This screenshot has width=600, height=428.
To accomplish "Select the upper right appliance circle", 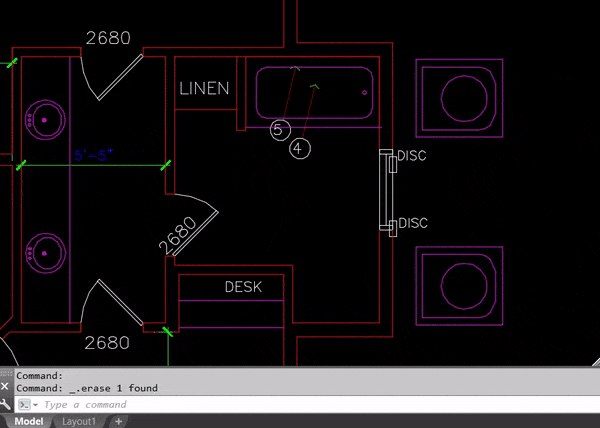I will tap(464, 98).
